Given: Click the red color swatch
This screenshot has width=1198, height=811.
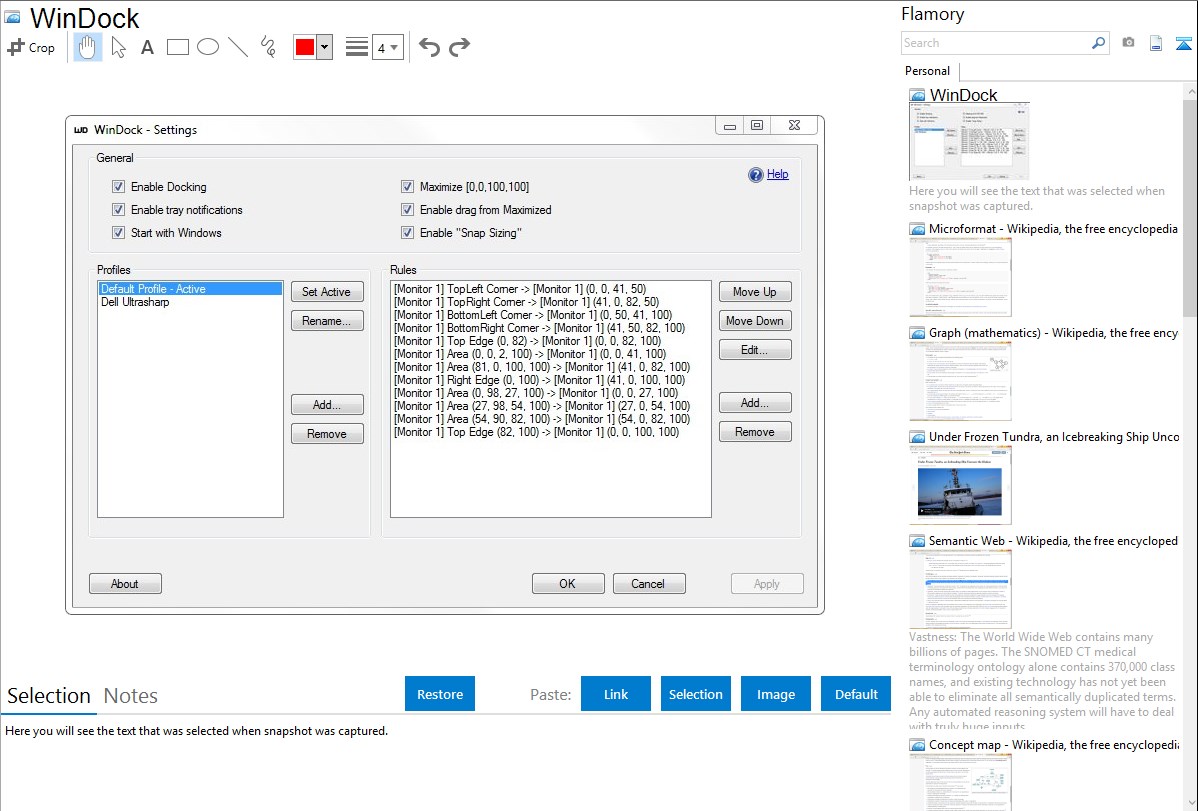Looking at the screenshot, I should click(x=304, y=47).
